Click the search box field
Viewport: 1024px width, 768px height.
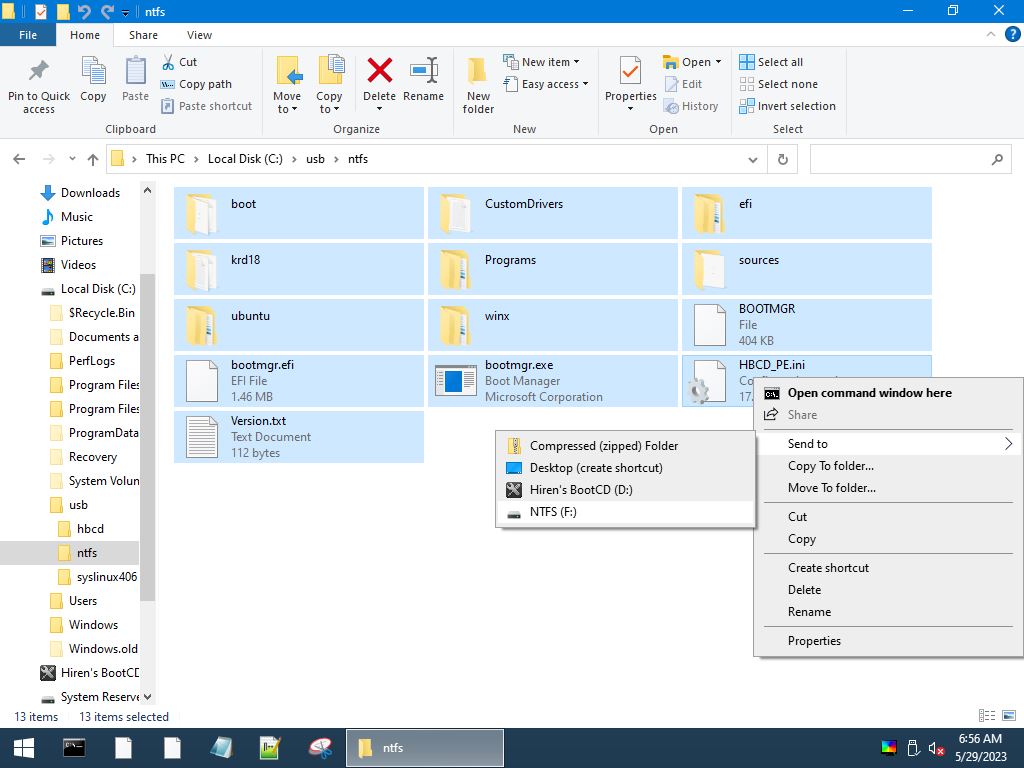[898, 159]
